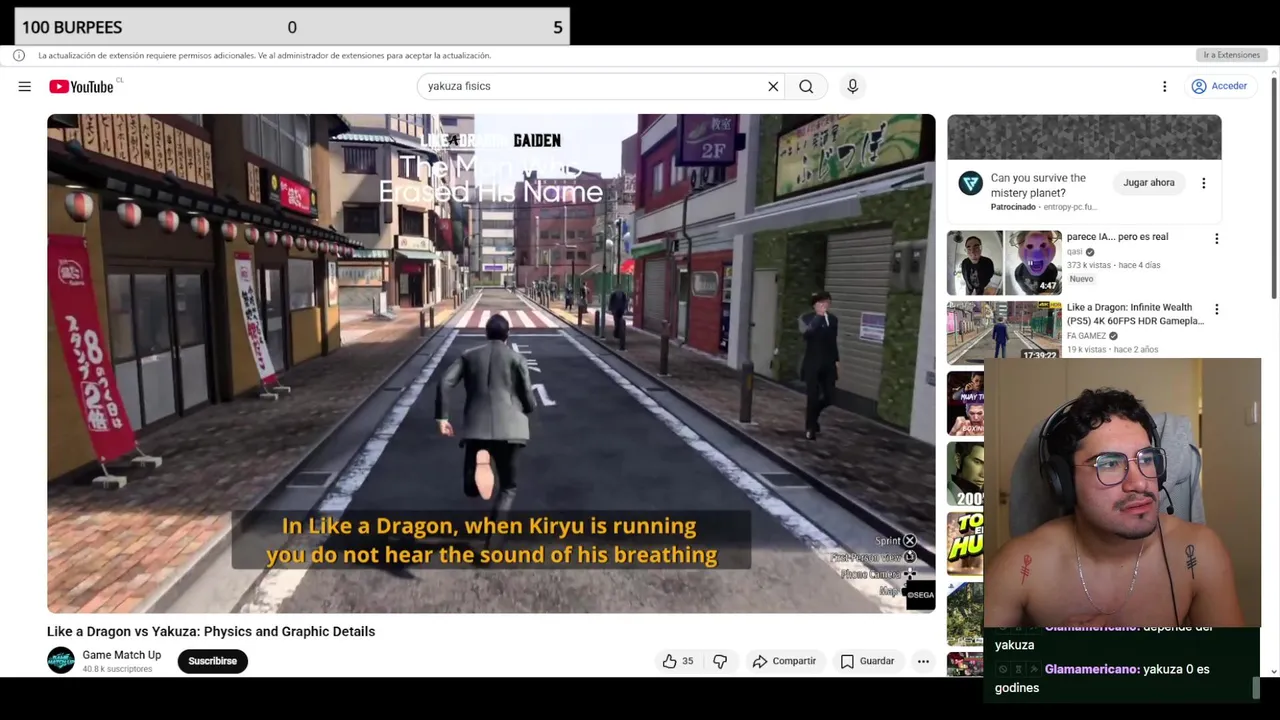1280x720 pixels.
Task: Click the 35 likes count
Action: (x=687, y=661)
